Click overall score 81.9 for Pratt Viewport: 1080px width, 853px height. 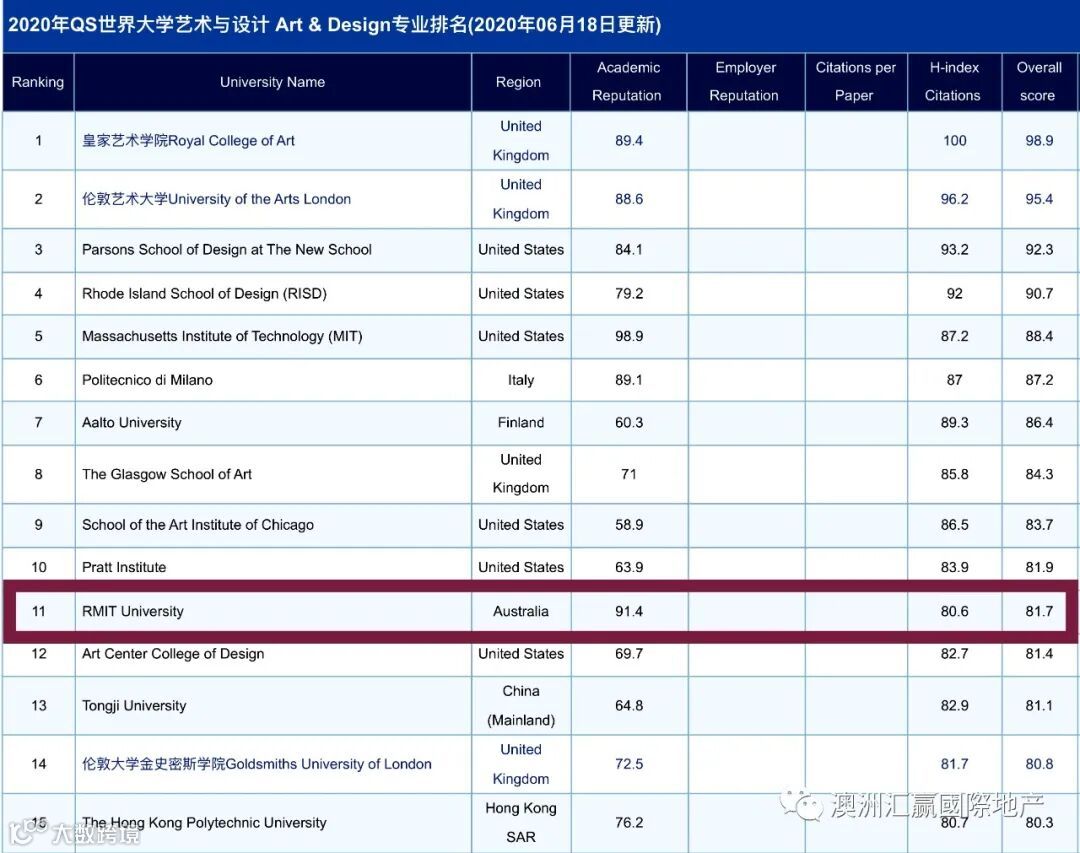[1039, 567]
